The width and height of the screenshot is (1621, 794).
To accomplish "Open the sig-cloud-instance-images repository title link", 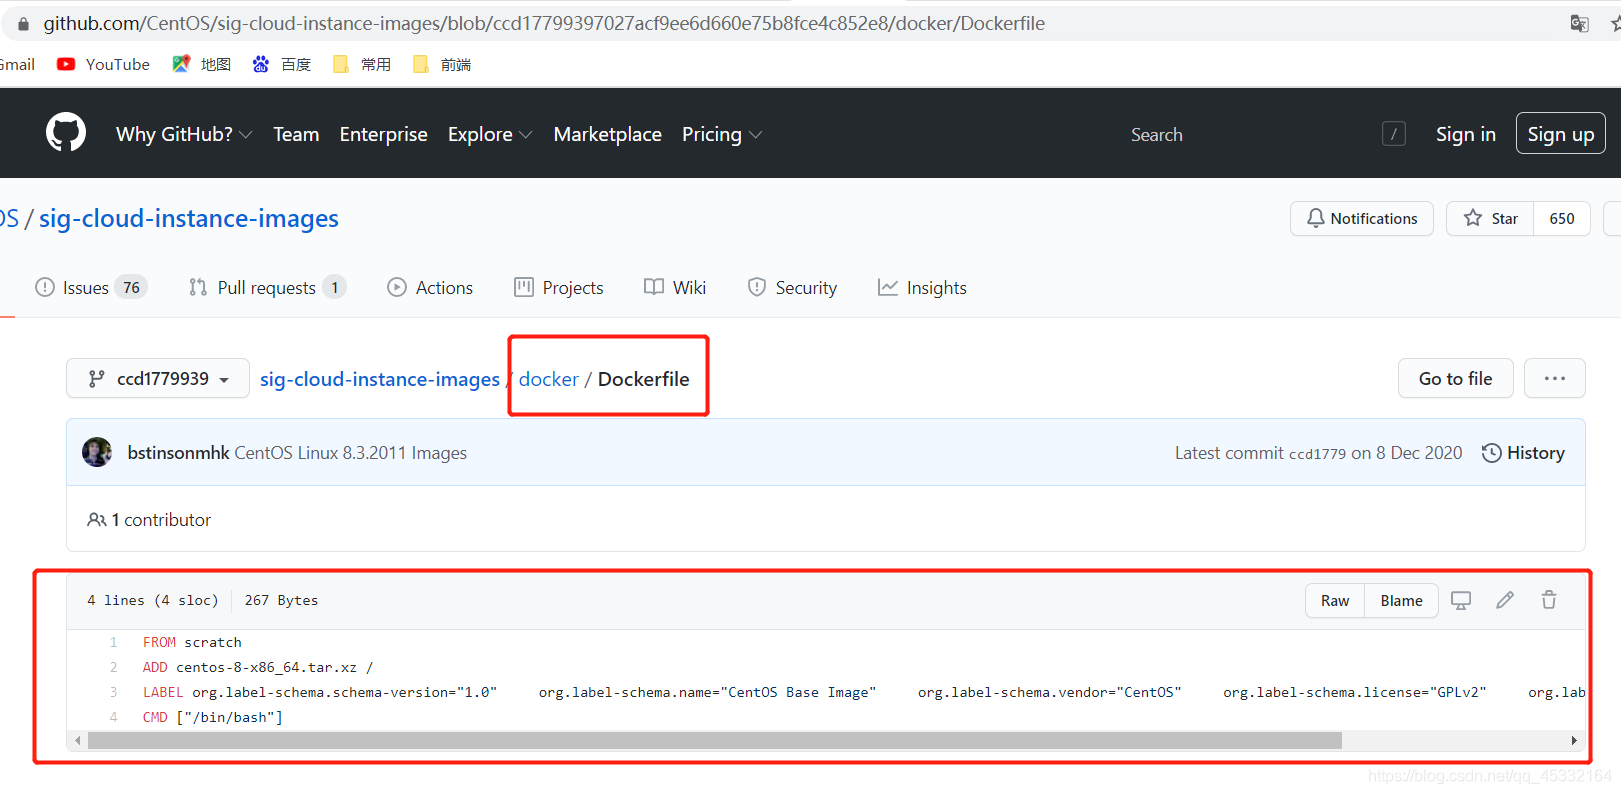I will tap(189, 218).
